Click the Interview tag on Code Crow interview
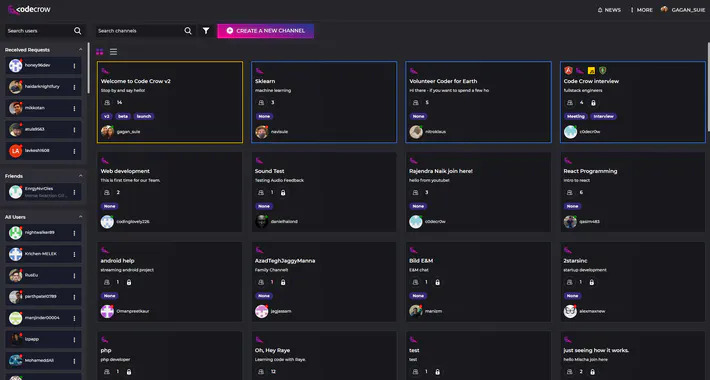Screen dimensions: 710x380 [x=603, y=116]
